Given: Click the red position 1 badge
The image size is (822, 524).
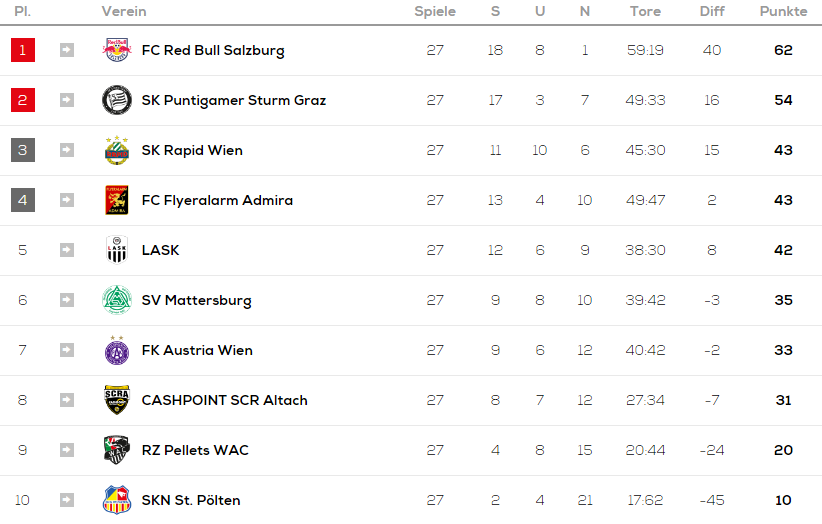Looking at the screenshot, I should (23, 50).
